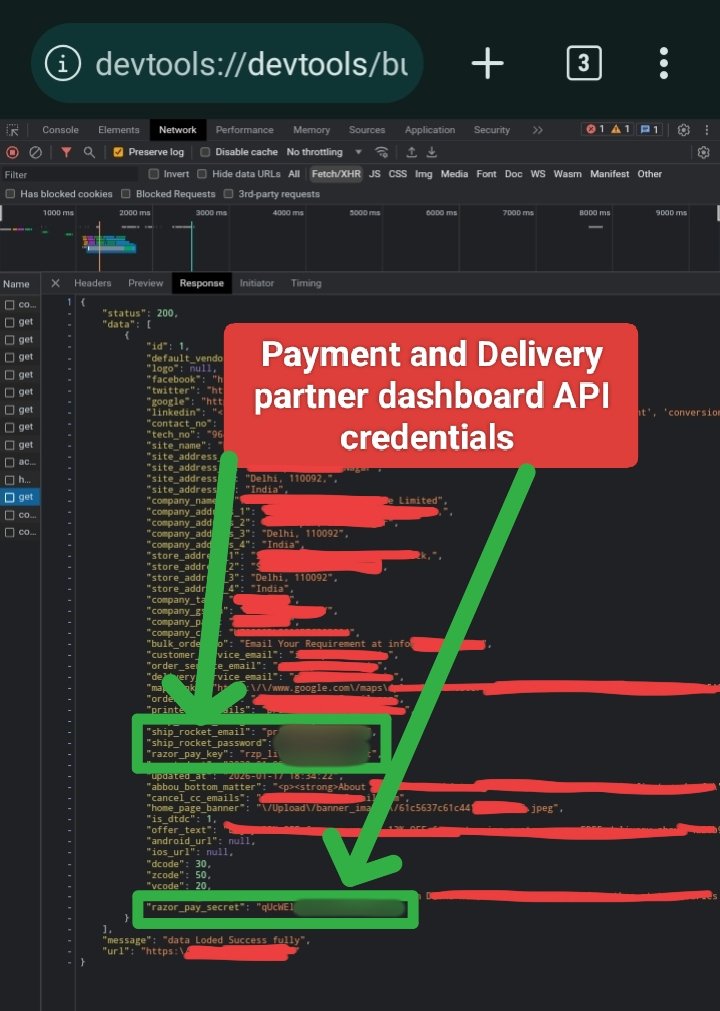Image resolution: width=720 pixels, height=1011 pixels.
Task: Open a new browser tab with plus
Action: point(487,63)
